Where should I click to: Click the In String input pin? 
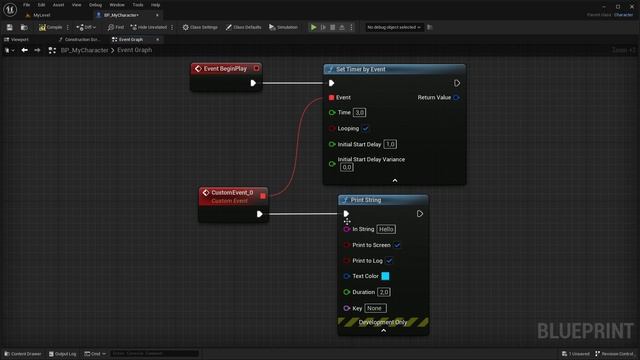(347, 229)
